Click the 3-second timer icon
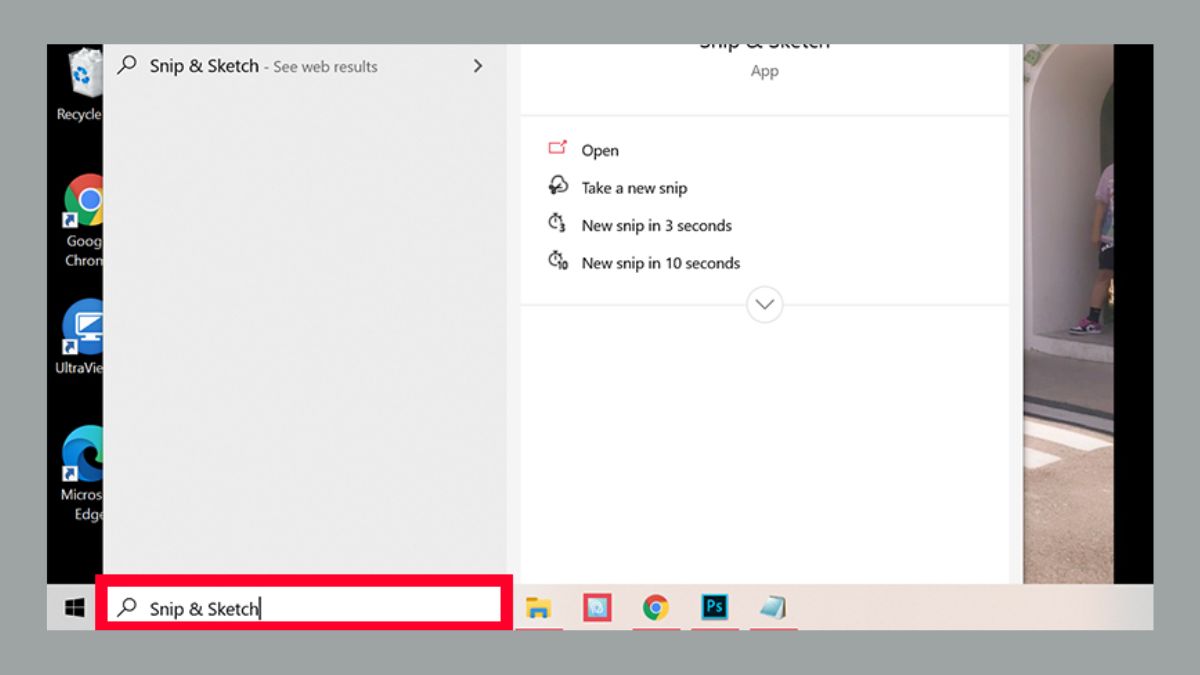The width and height of the screenshot is (1200, 675). coord(557,224)
